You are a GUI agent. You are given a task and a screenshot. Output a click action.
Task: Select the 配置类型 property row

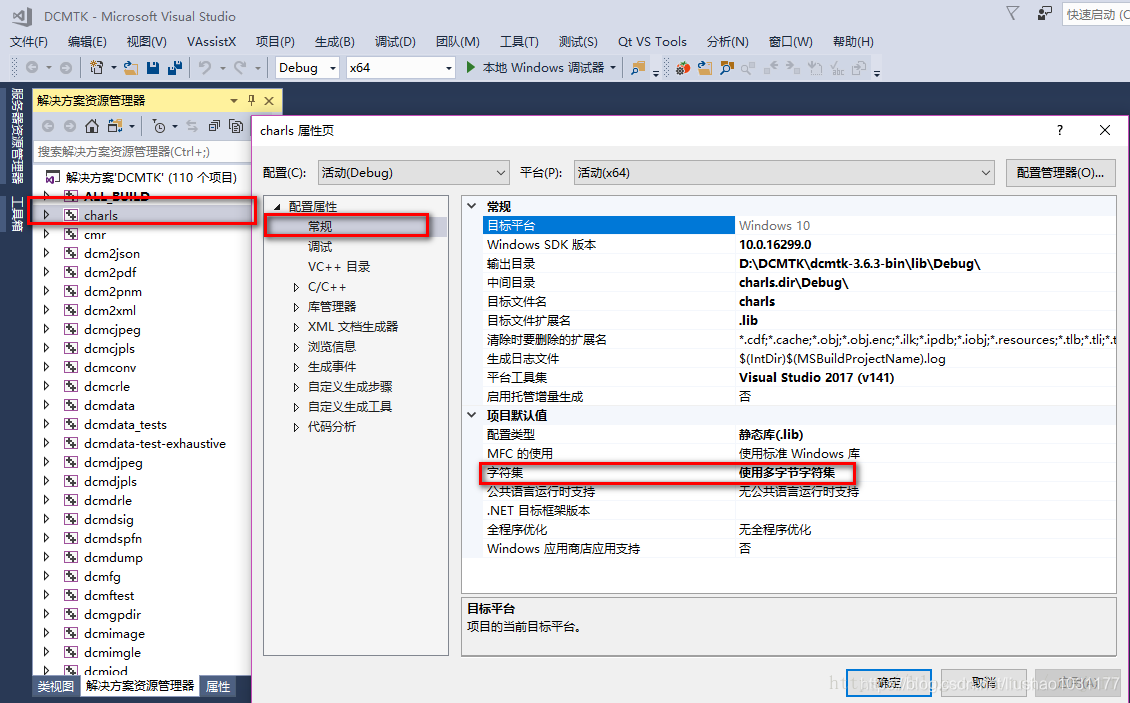(x=798, y=435)
